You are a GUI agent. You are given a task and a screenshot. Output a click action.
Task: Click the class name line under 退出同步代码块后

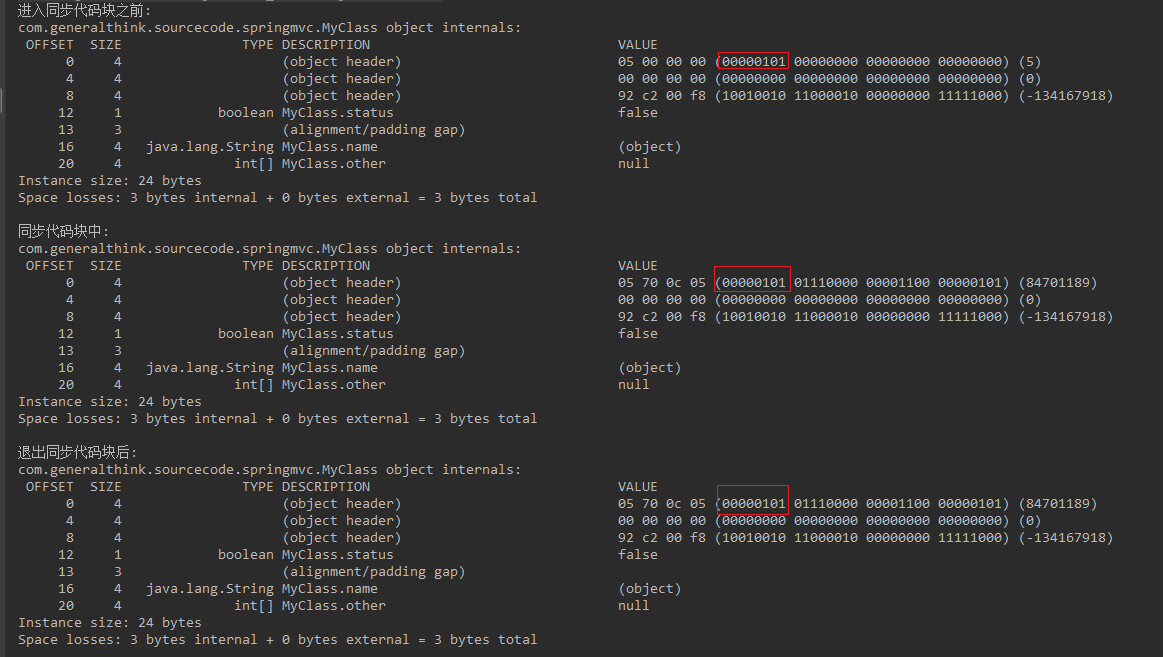pyautogui.click(x=269, y=470)
